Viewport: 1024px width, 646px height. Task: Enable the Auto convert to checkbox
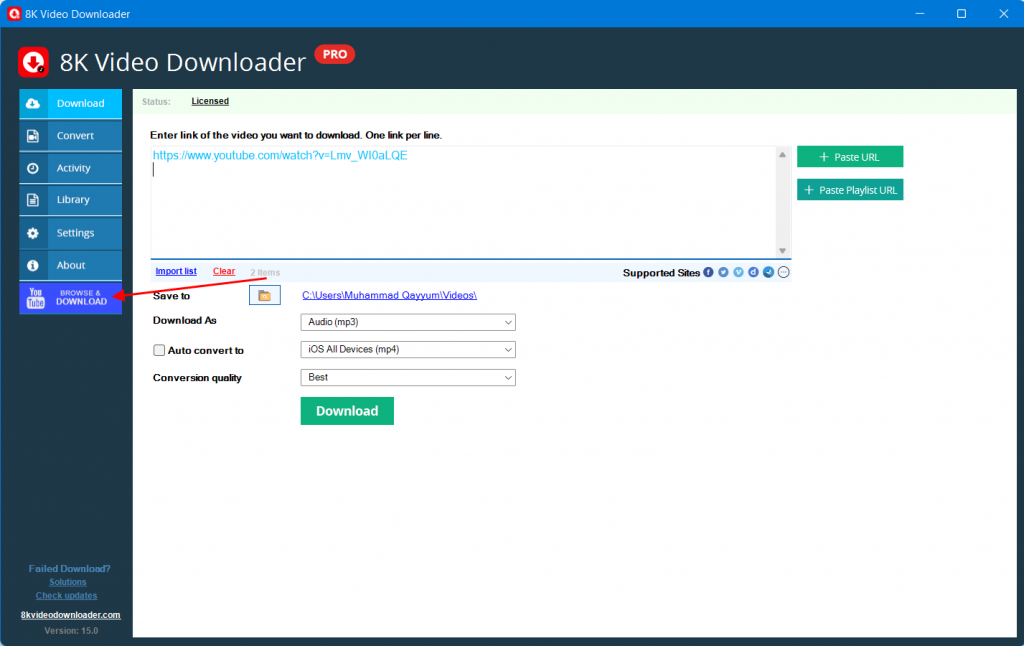point(159,350)
